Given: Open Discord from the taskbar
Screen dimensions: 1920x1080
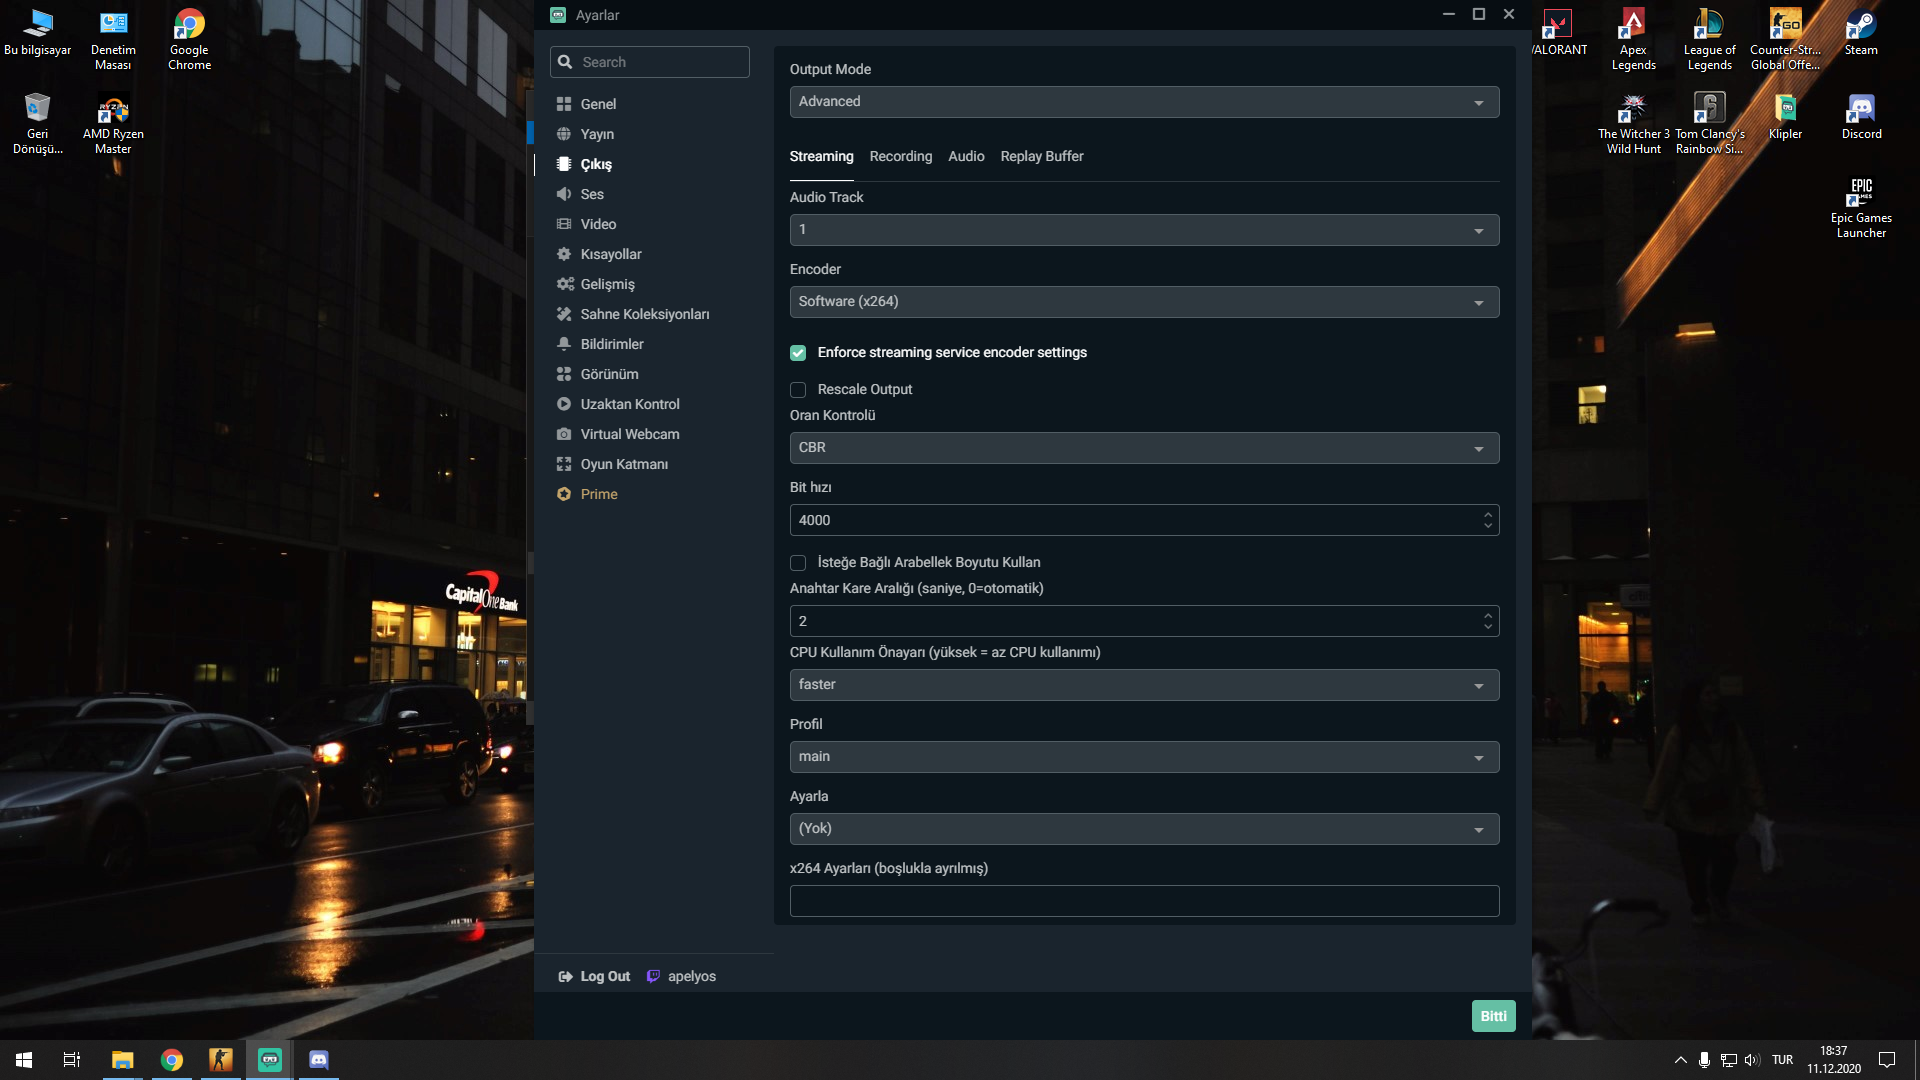Looking at the screenshot, I should point(318,1060).
